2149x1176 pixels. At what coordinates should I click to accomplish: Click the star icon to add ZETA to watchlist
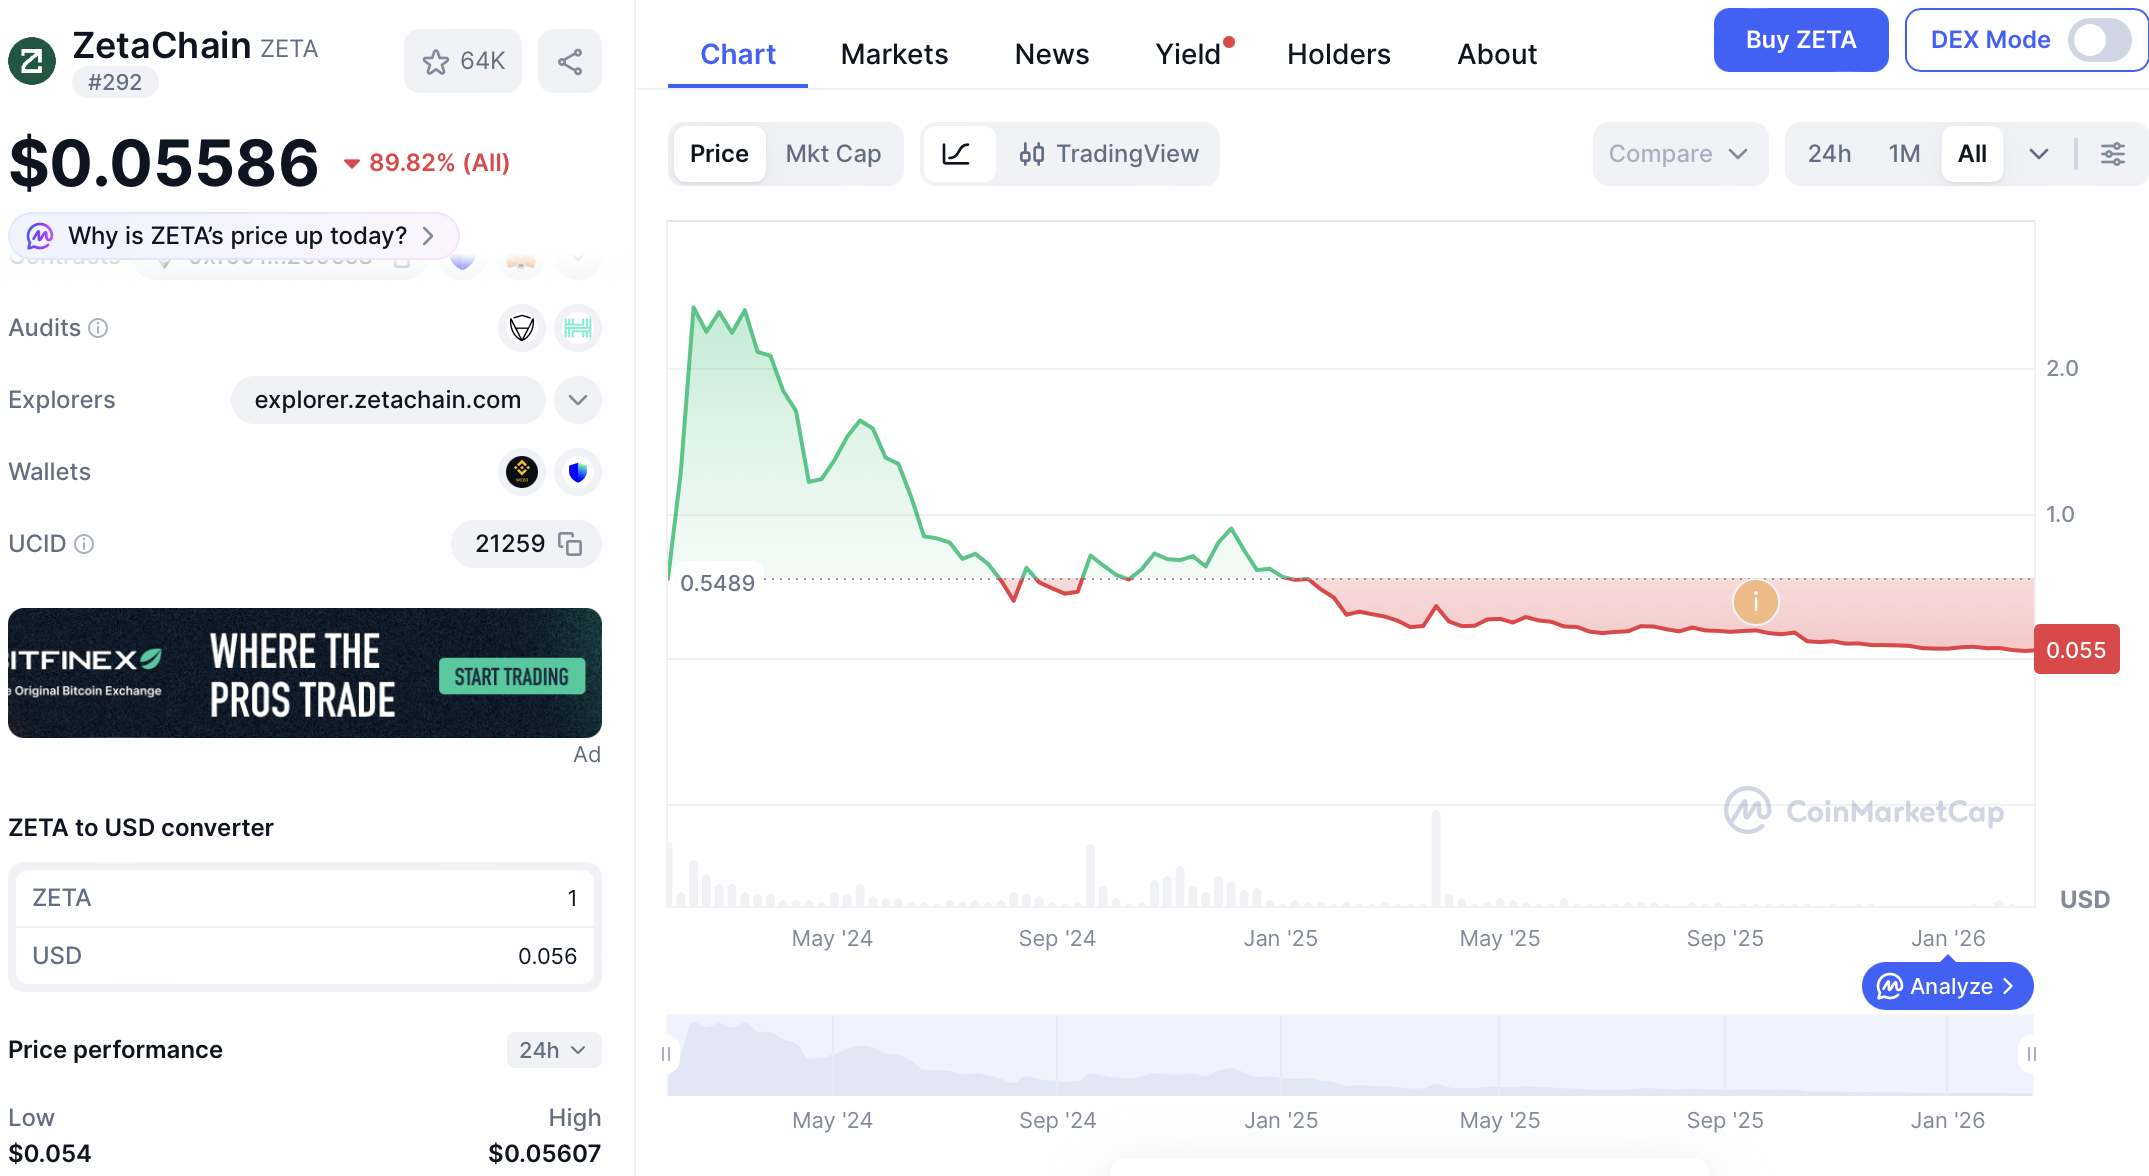436,61
